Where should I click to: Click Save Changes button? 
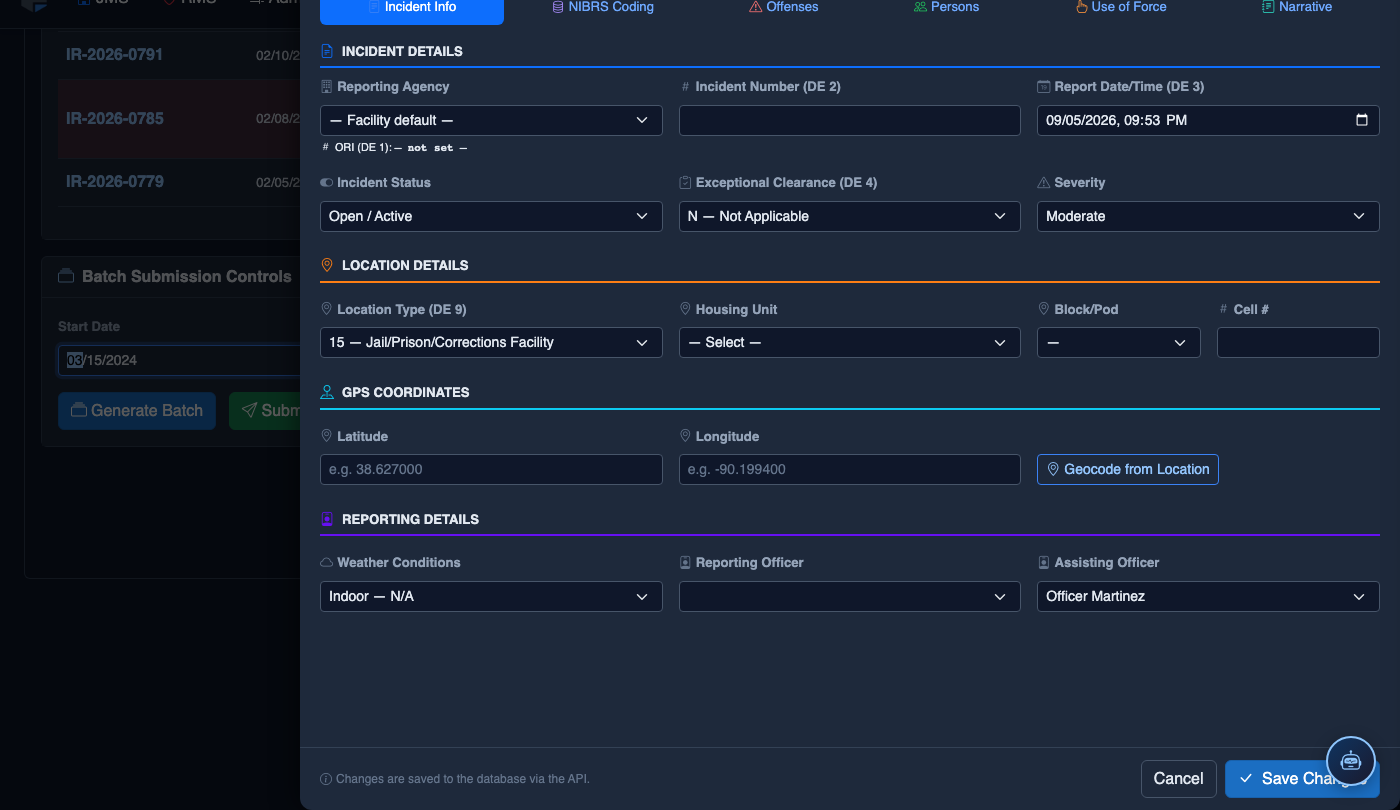pyautogui.click(x=1302, y=779)
